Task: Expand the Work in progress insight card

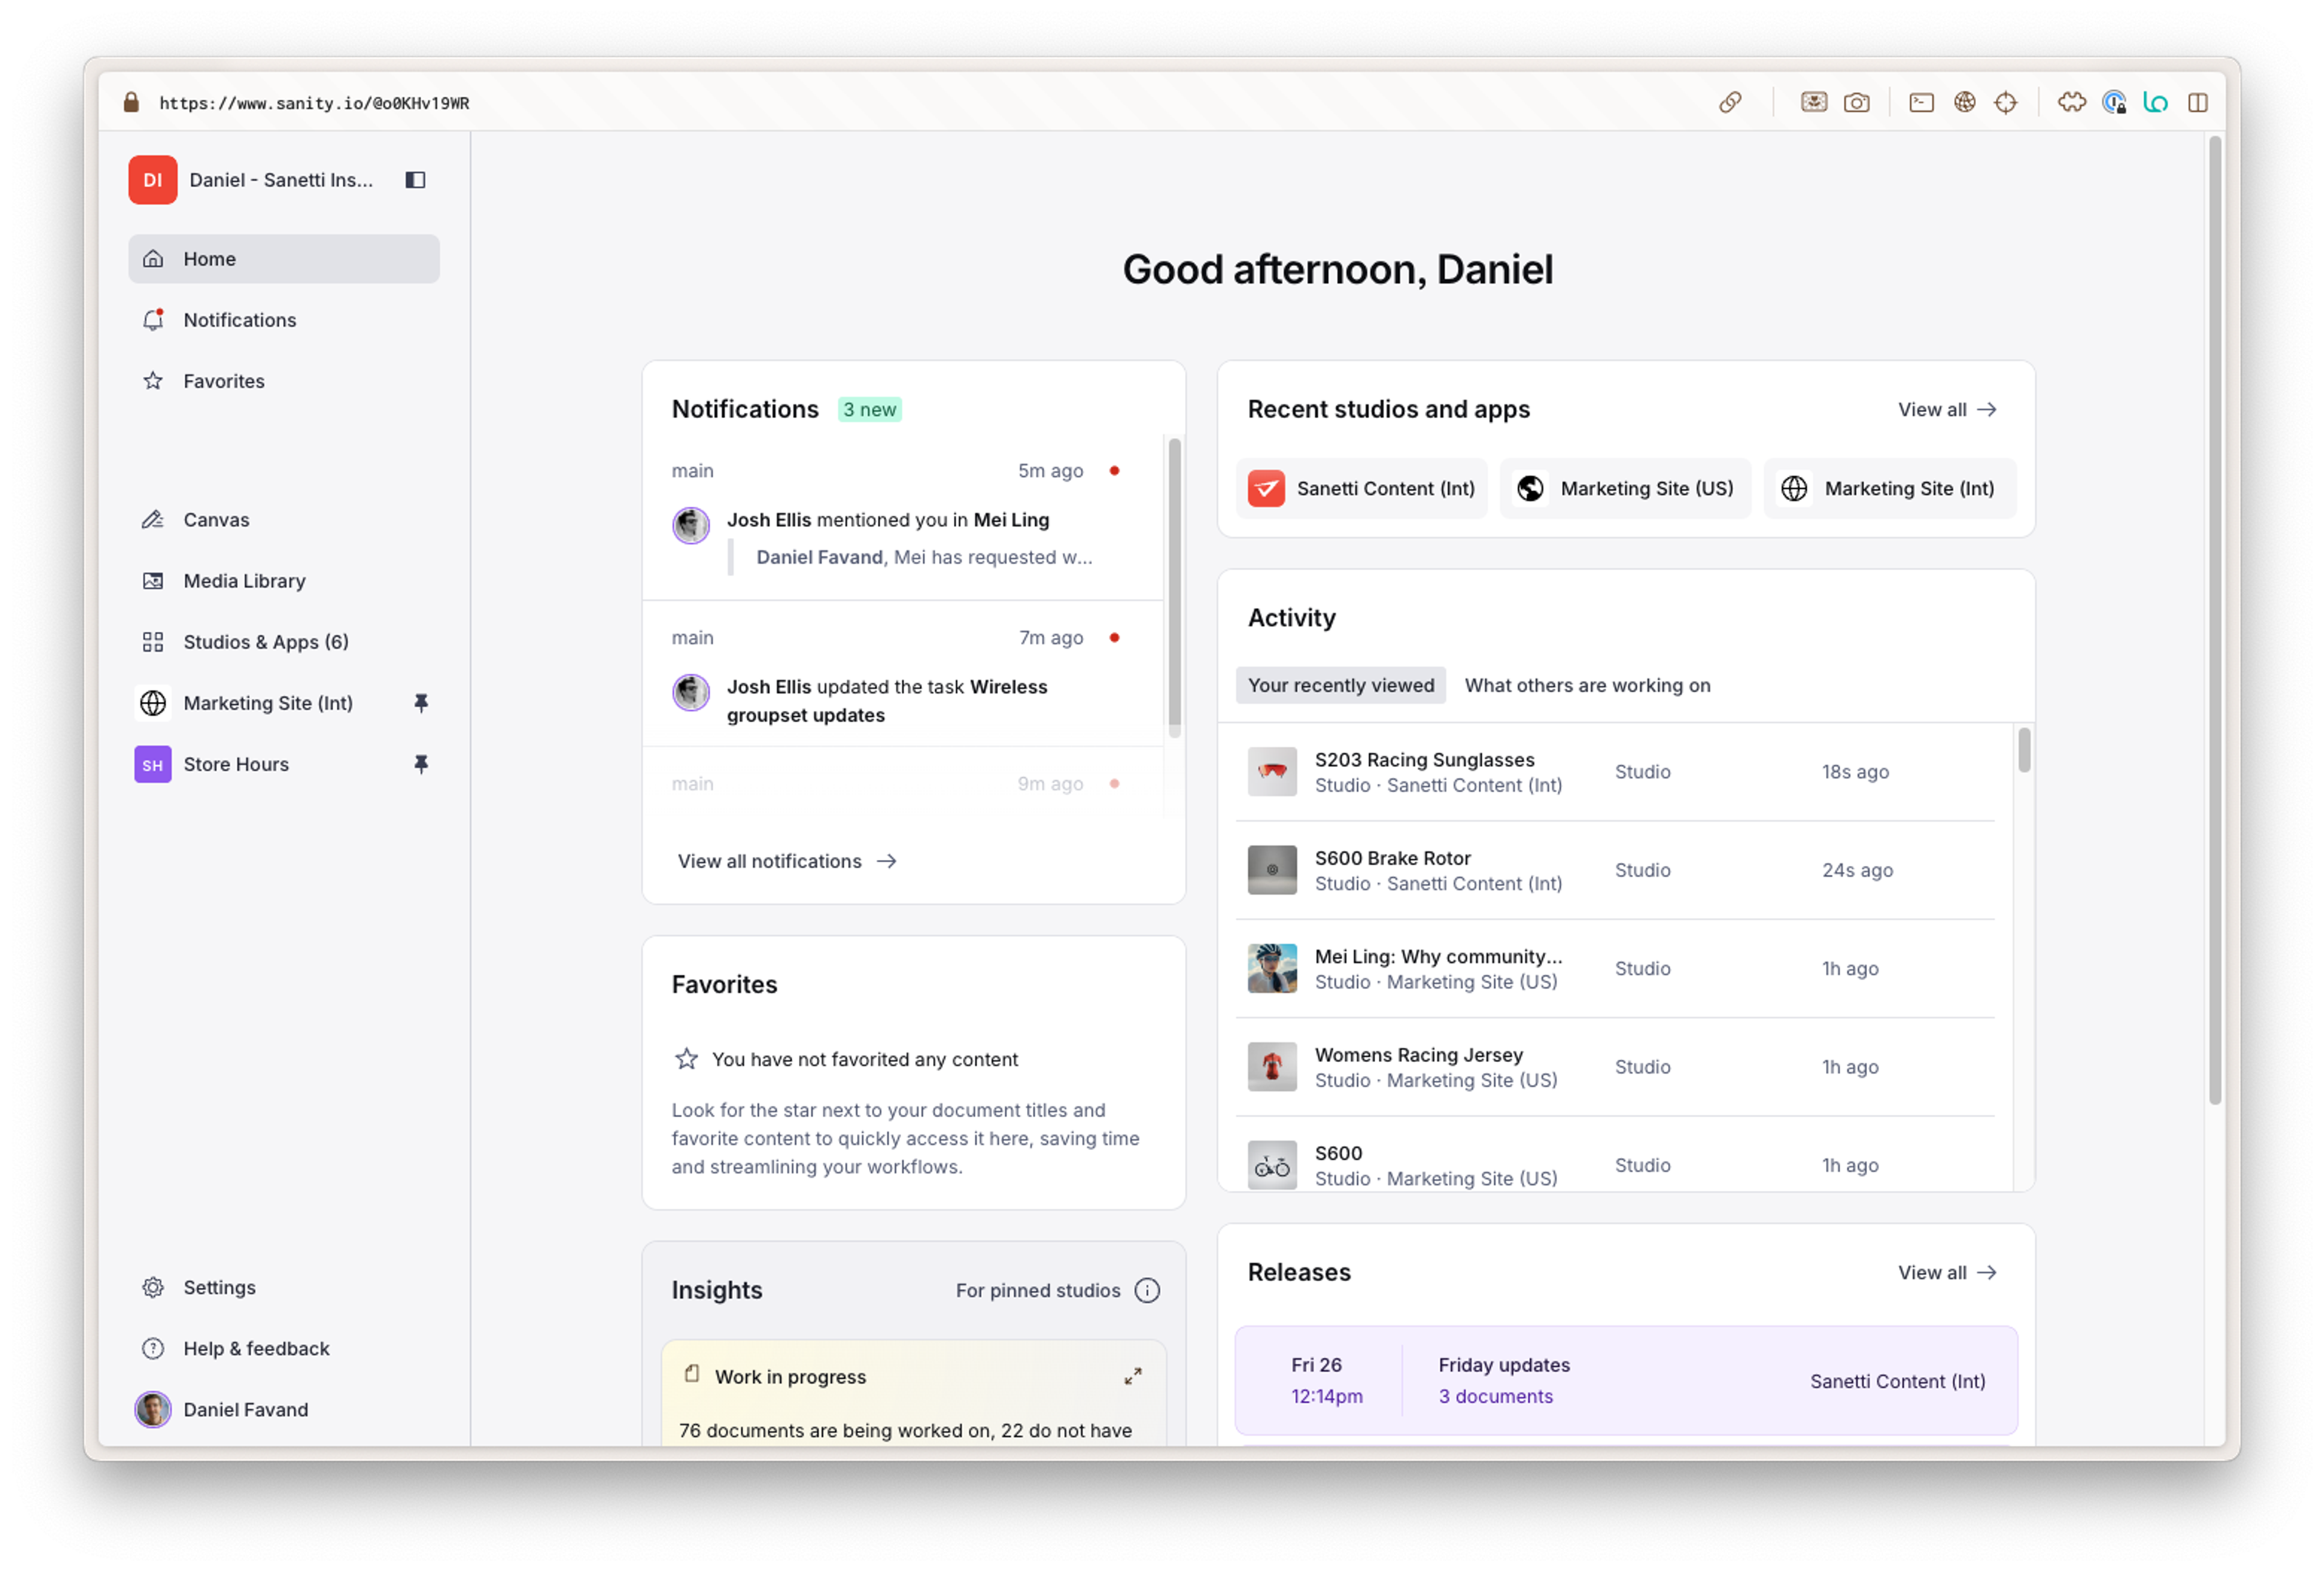Action: coord(1132,1377)
